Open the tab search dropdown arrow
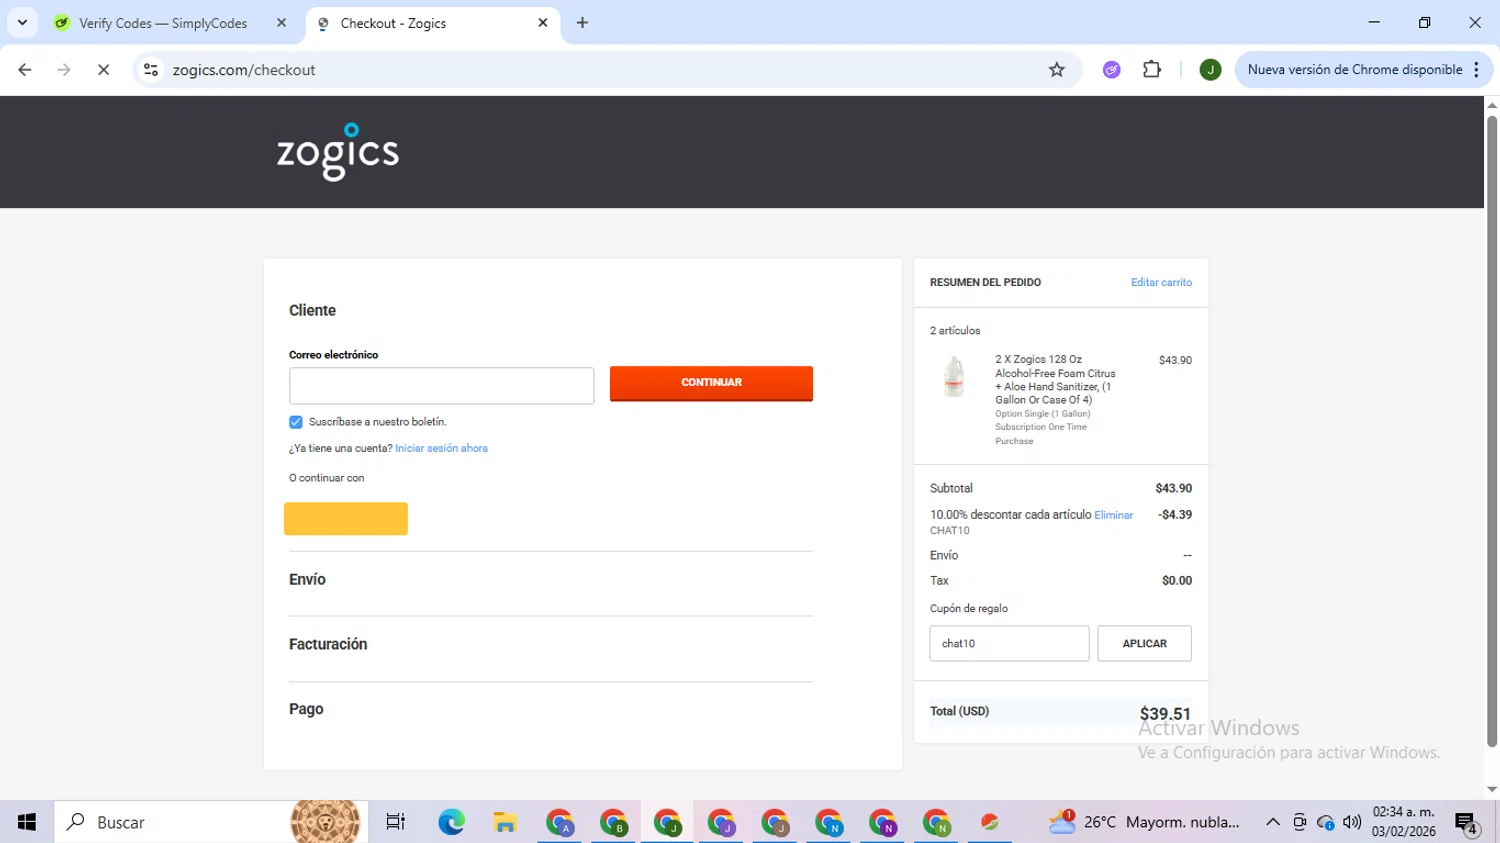The image size is (1500, 843). pyautogui.click(x=22, y=22)
